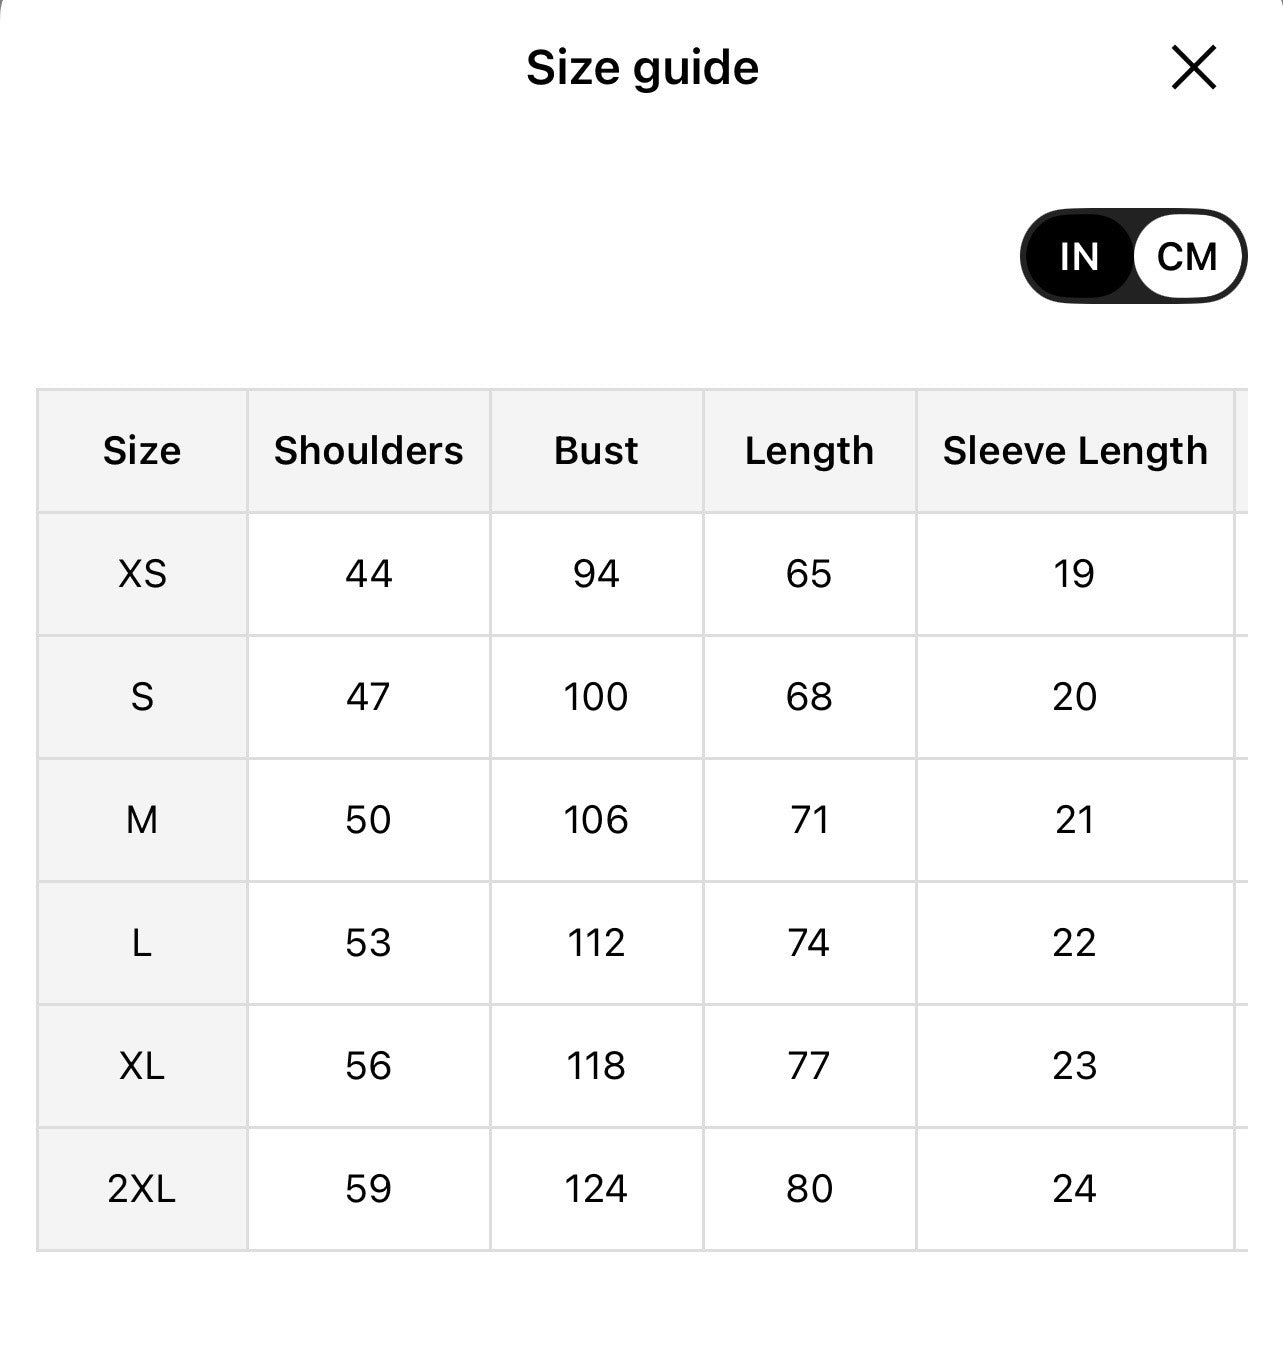Click the Sleeve Length column header

point(1075,451)
